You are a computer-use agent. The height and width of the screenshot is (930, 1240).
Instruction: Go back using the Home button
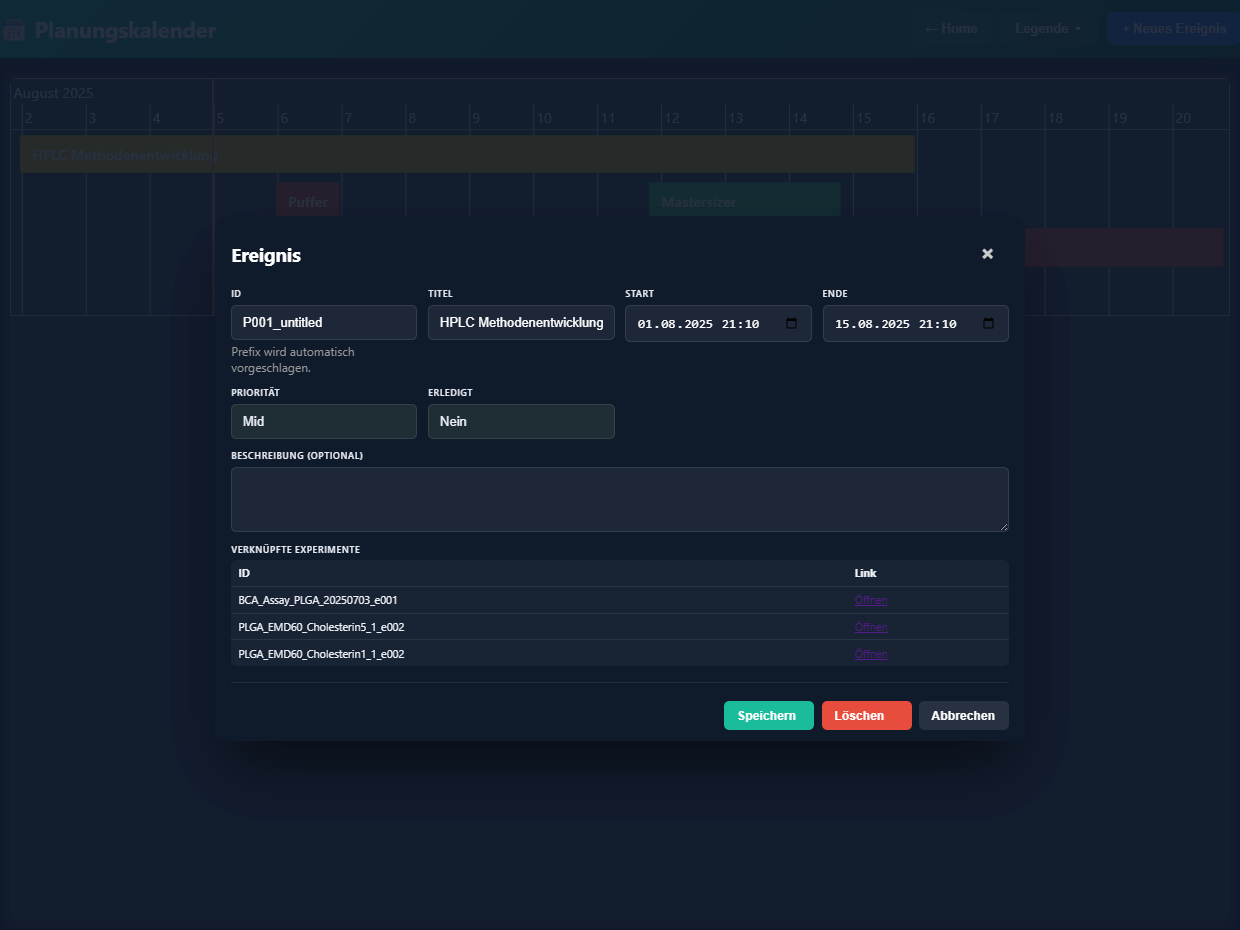coord(950,29)
